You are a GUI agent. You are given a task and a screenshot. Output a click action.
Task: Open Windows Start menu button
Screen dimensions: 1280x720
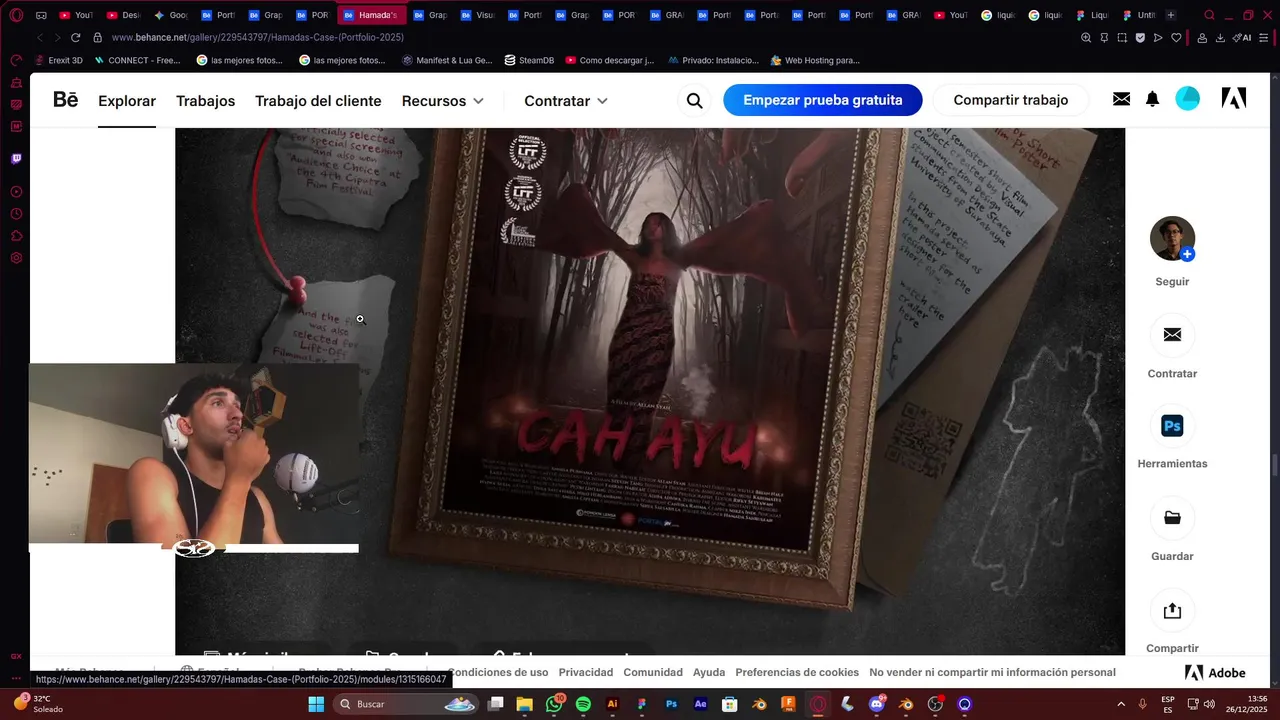pos(316,704)
